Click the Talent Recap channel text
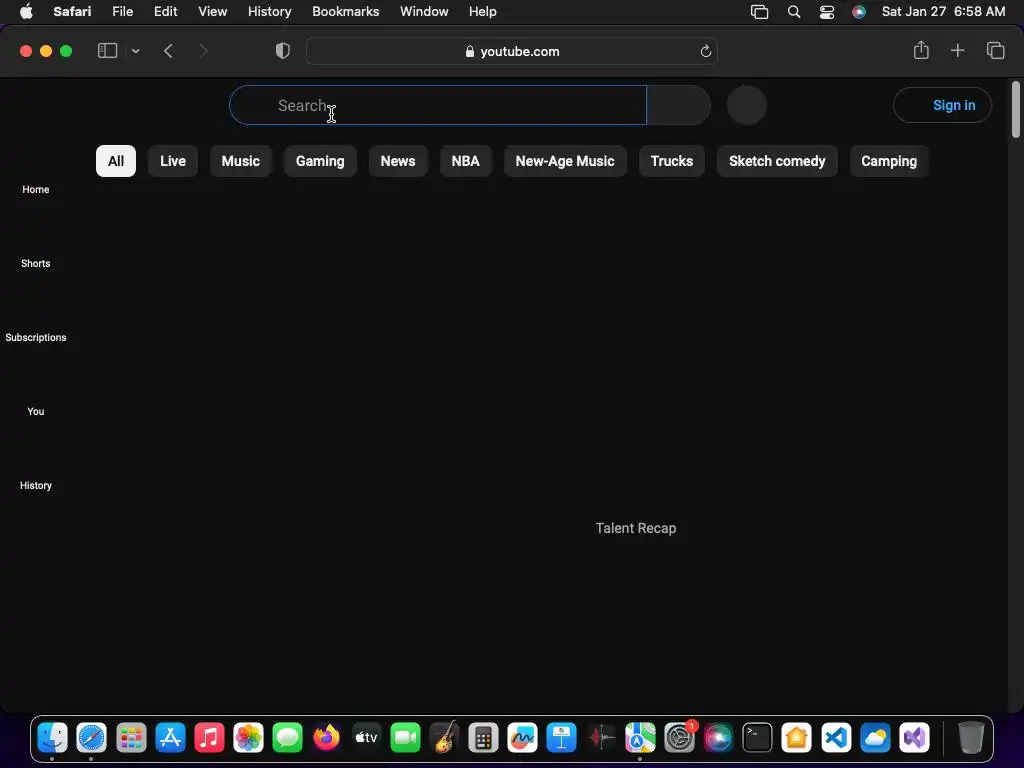 coord(635,528)
